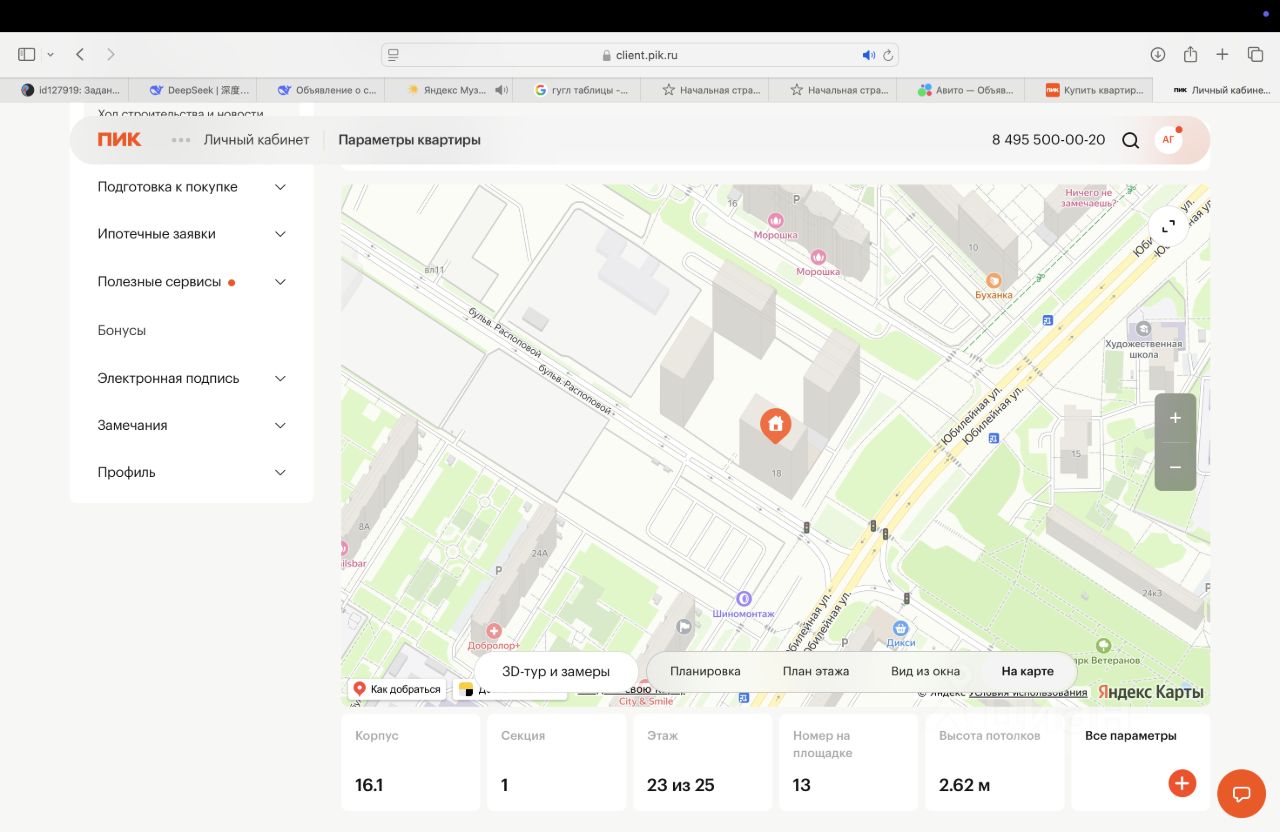Click the orange house marker on map

775,425
